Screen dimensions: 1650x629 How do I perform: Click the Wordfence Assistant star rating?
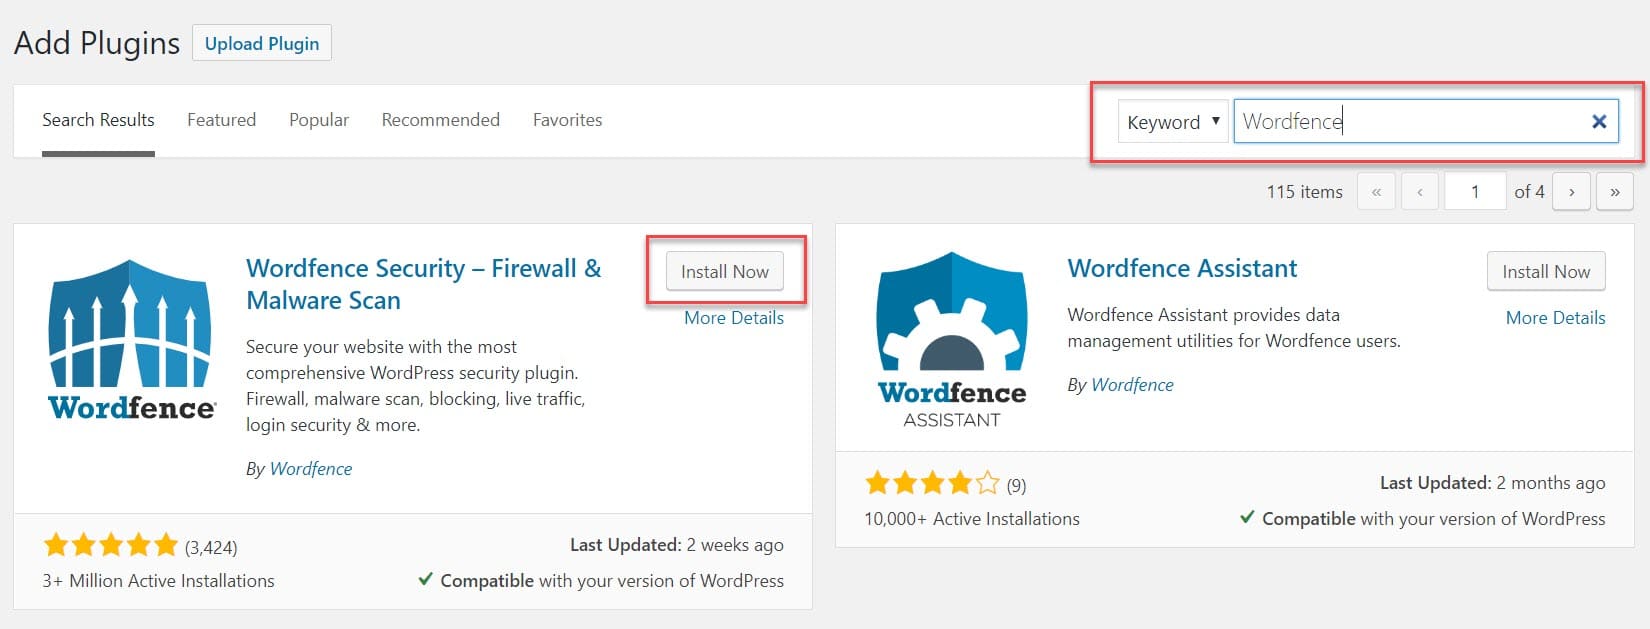click(932, 484)
